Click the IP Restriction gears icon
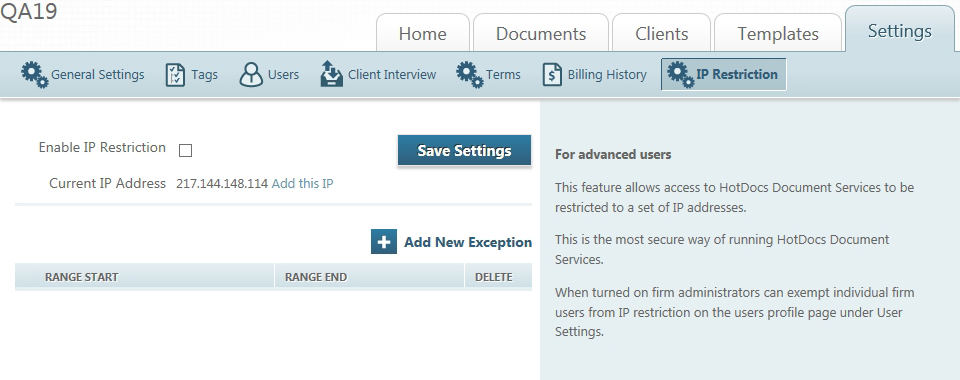 pos(680,75)
